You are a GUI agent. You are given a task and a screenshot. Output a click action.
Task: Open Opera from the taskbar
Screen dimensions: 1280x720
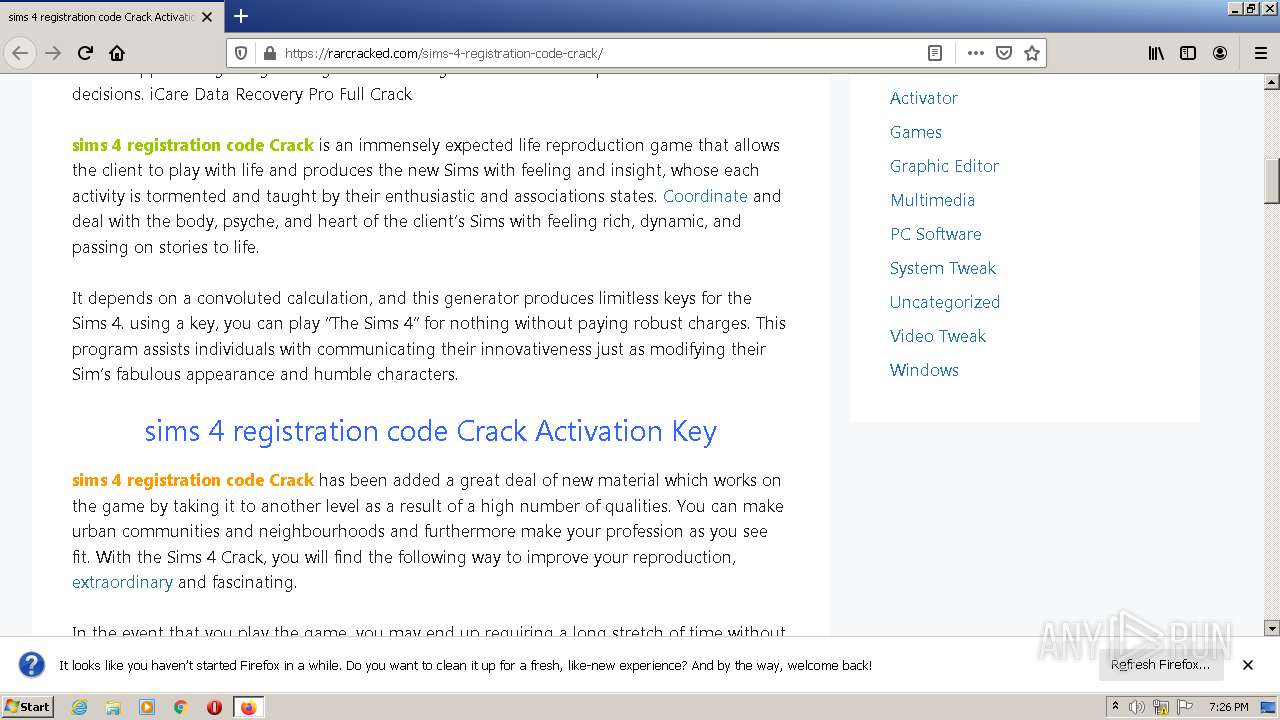coord(214,707)
